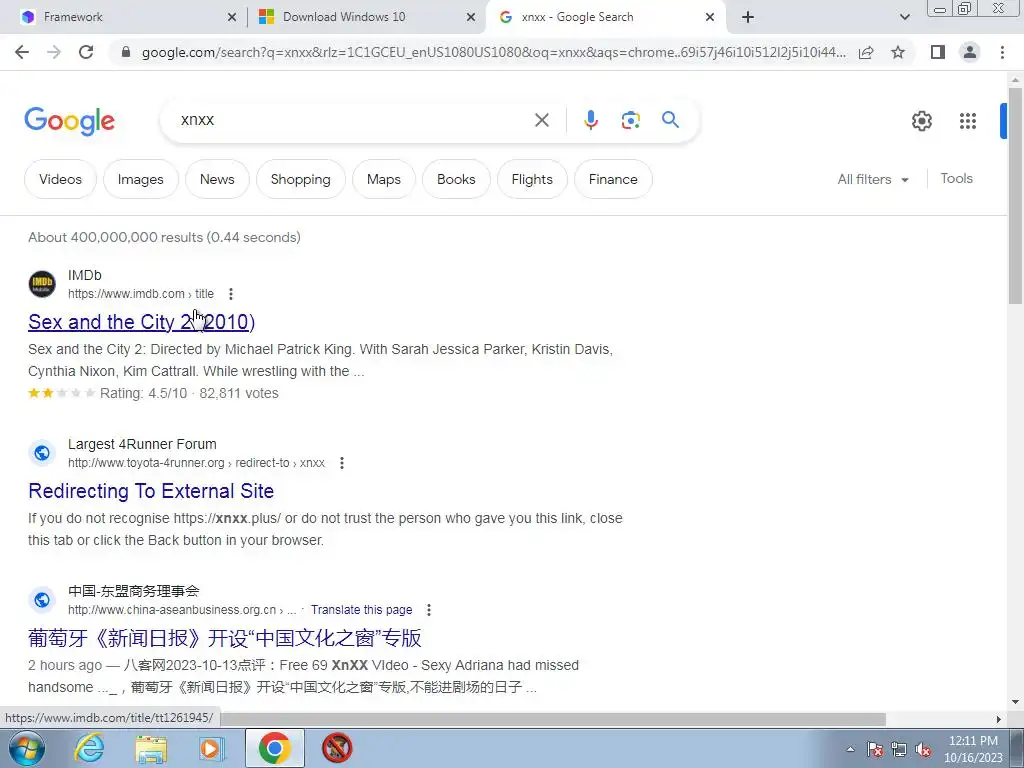This screenshot has width=1024, height=768.
Task: Click the scroll right arrow of horizontal scrollbar
Action: 999,719
